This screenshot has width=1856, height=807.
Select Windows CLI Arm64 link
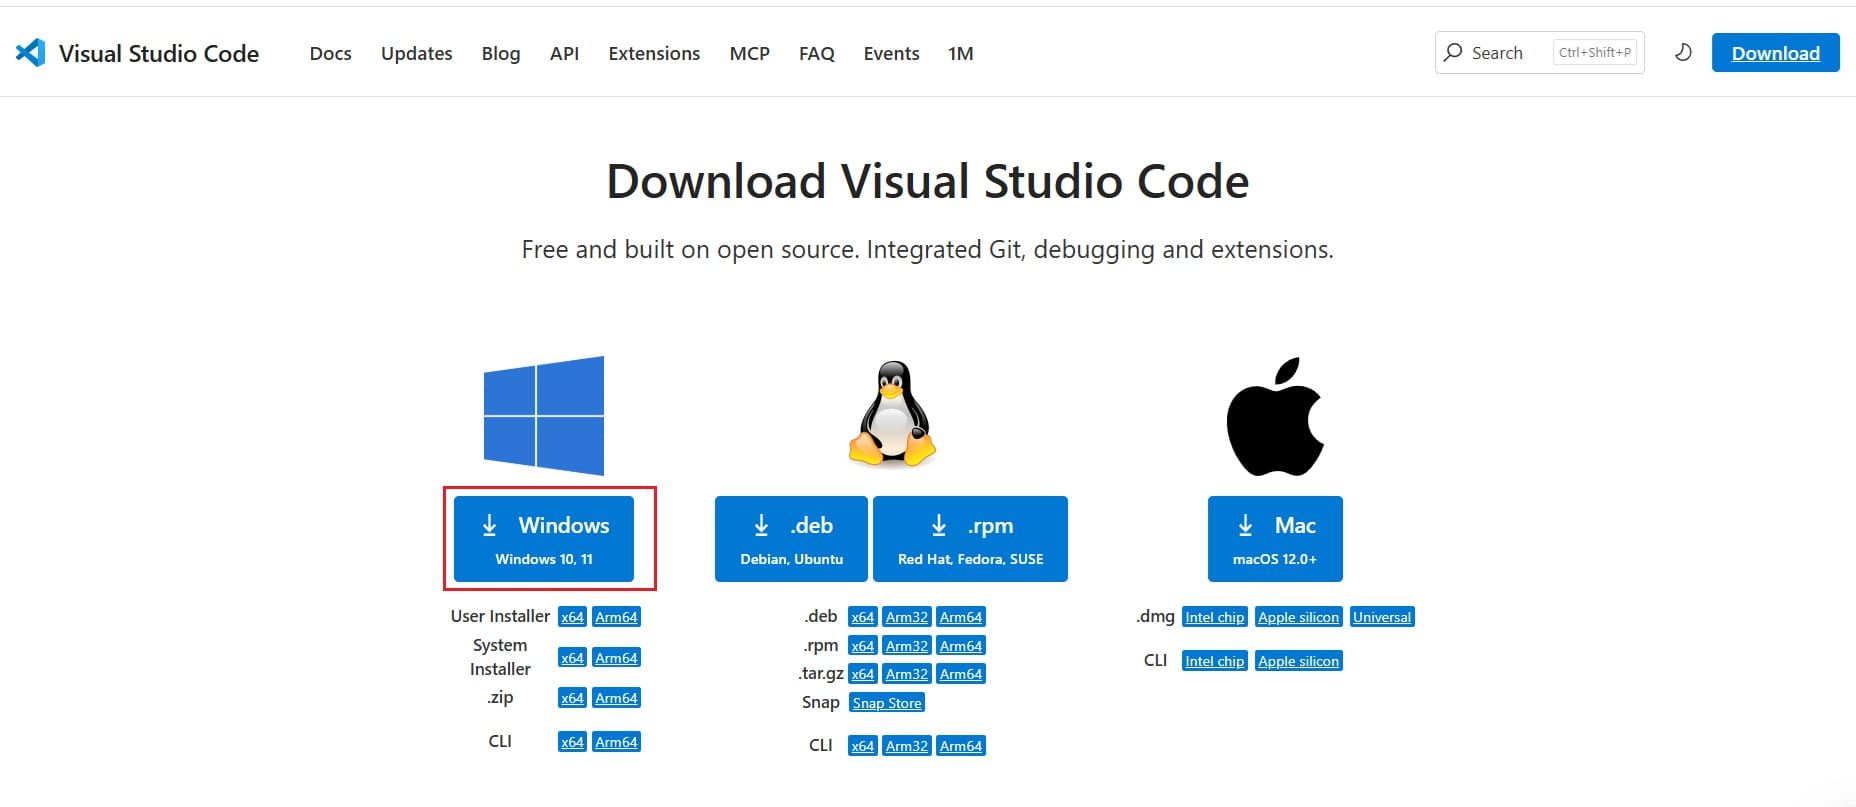pos(616,742)
